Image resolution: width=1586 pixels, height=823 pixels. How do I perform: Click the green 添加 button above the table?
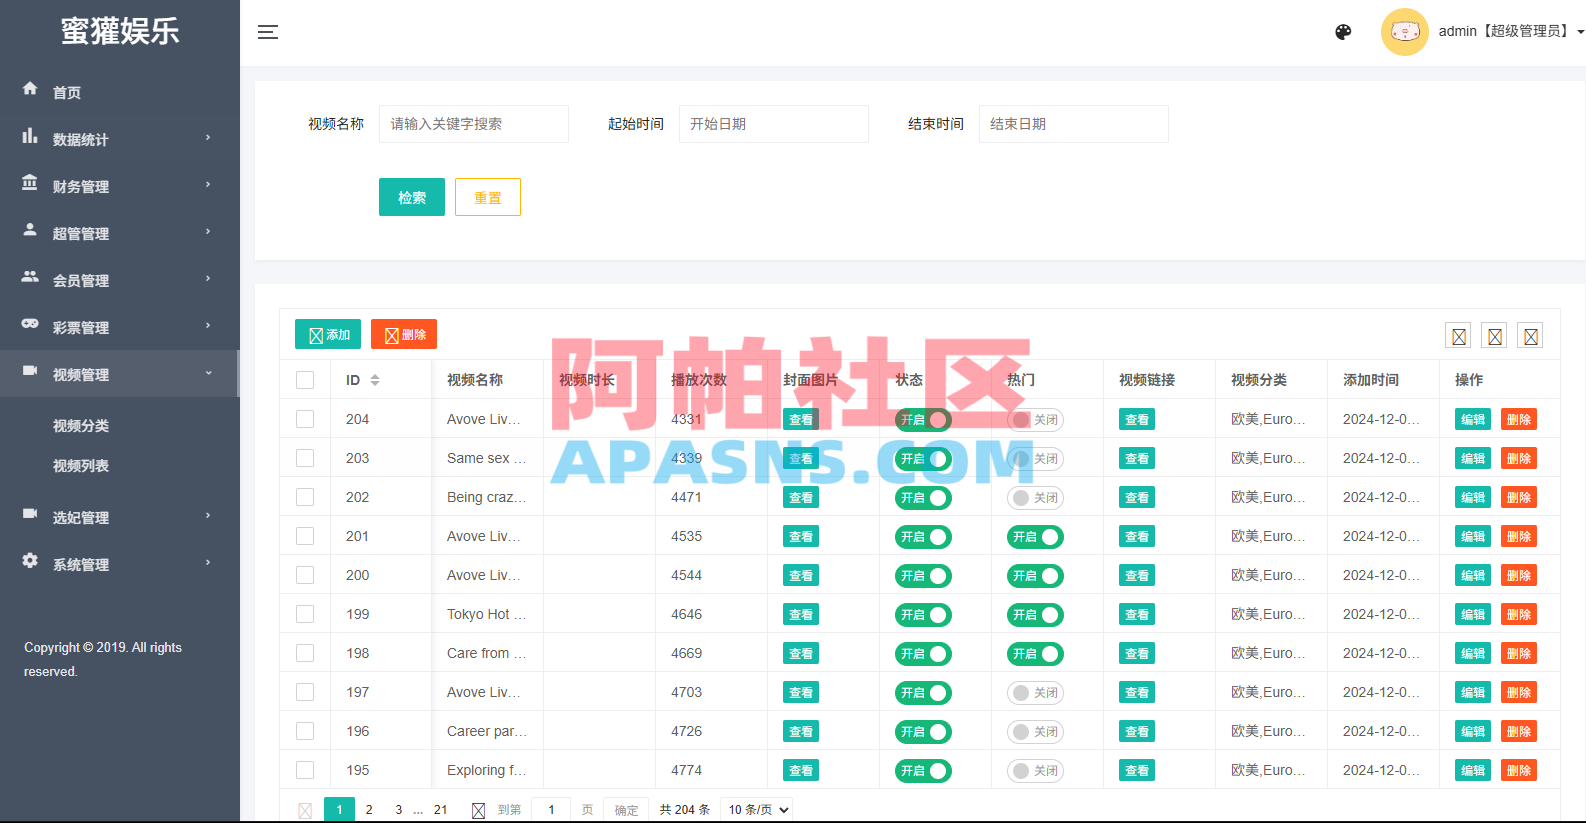point(328,334)
